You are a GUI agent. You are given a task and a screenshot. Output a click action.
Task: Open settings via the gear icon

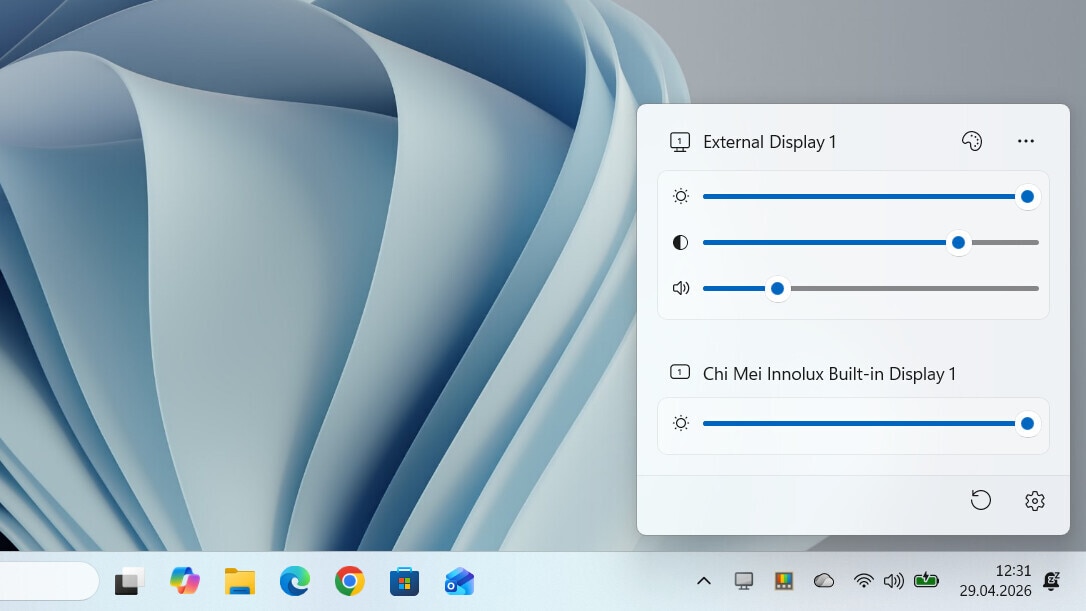click(x=1035, y=500)
